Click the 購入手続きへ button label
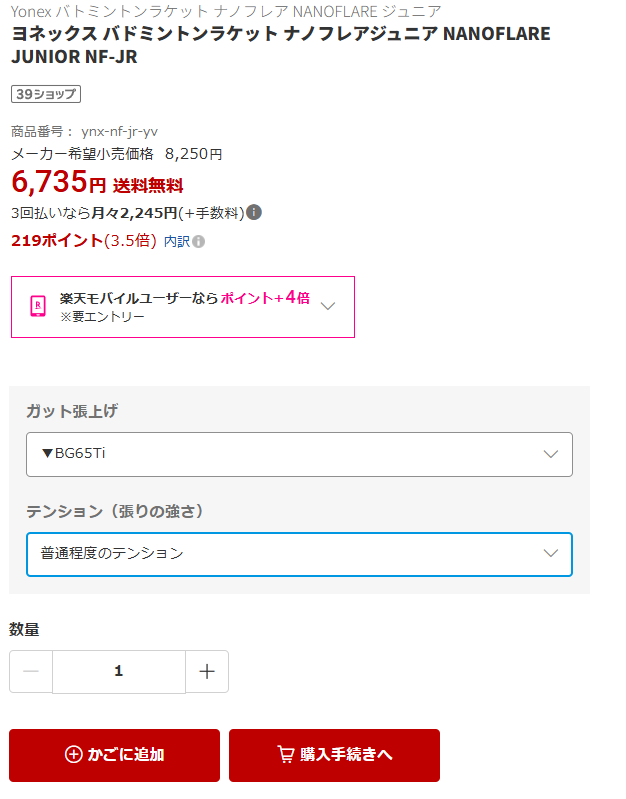This screenshot has width=626, height=799. 346,755
